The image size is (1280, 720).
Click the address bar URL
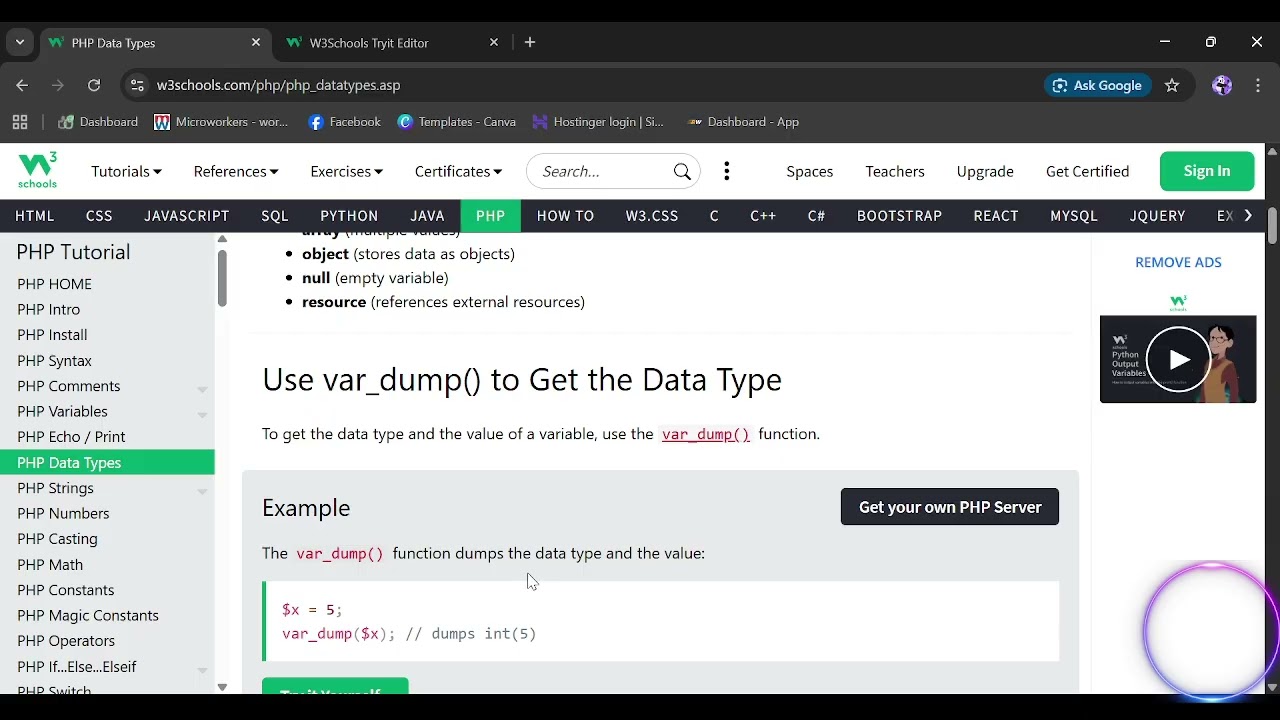coord(279,85)
